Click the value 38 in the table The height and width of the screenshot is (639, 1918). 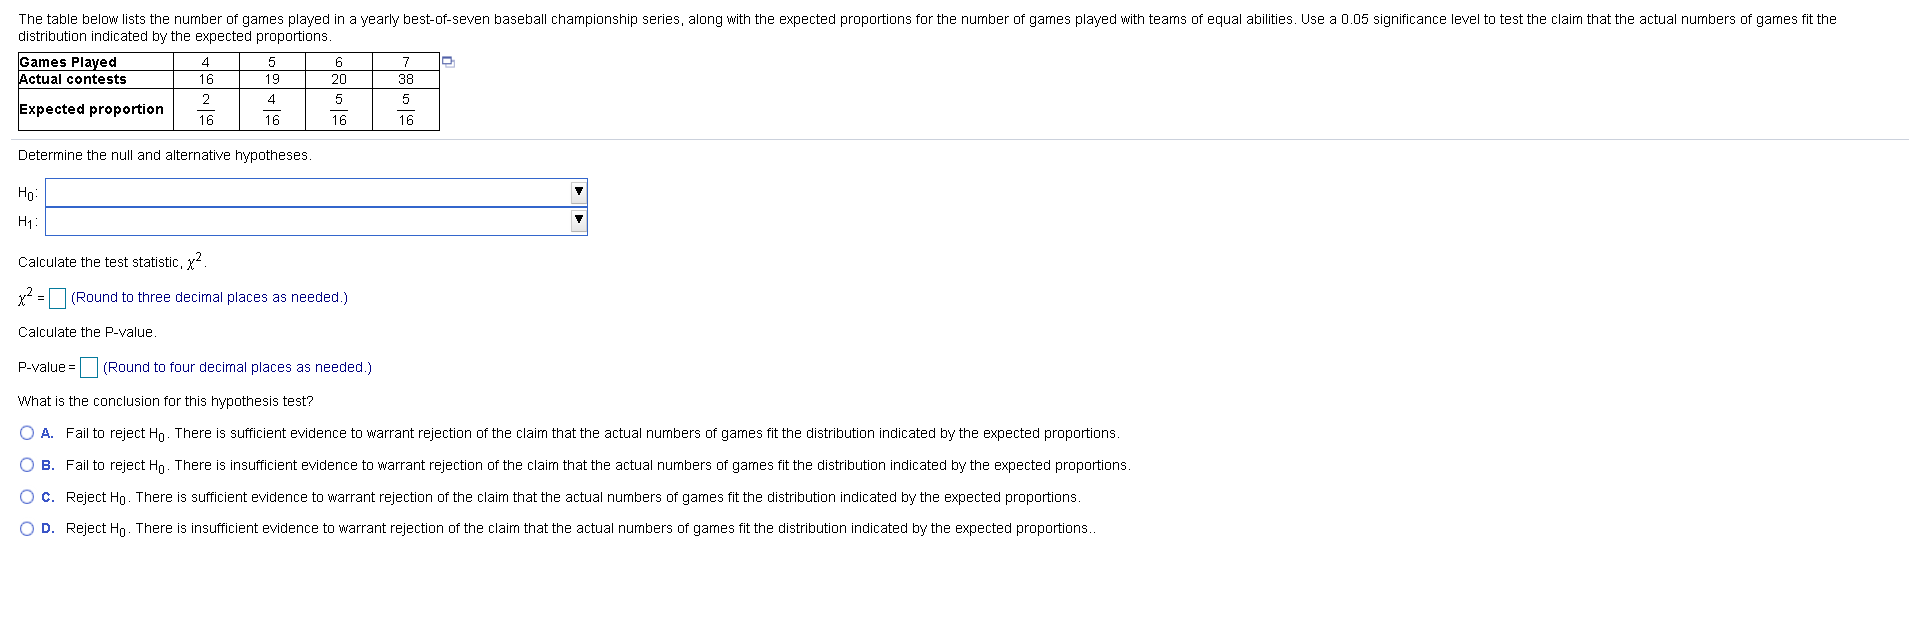click(x=405, y=79)
